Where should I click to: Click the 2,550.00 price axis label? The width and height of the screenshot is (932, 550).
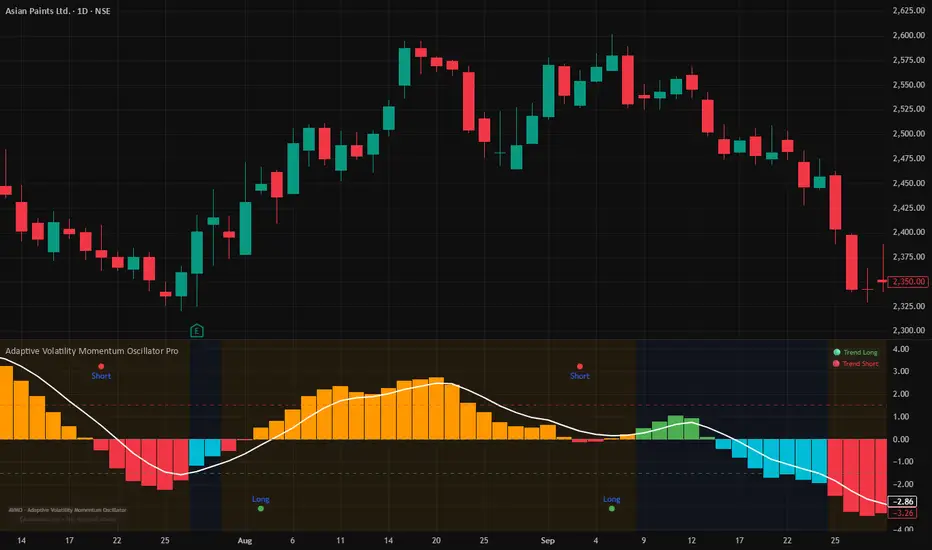tap(909, 84)
